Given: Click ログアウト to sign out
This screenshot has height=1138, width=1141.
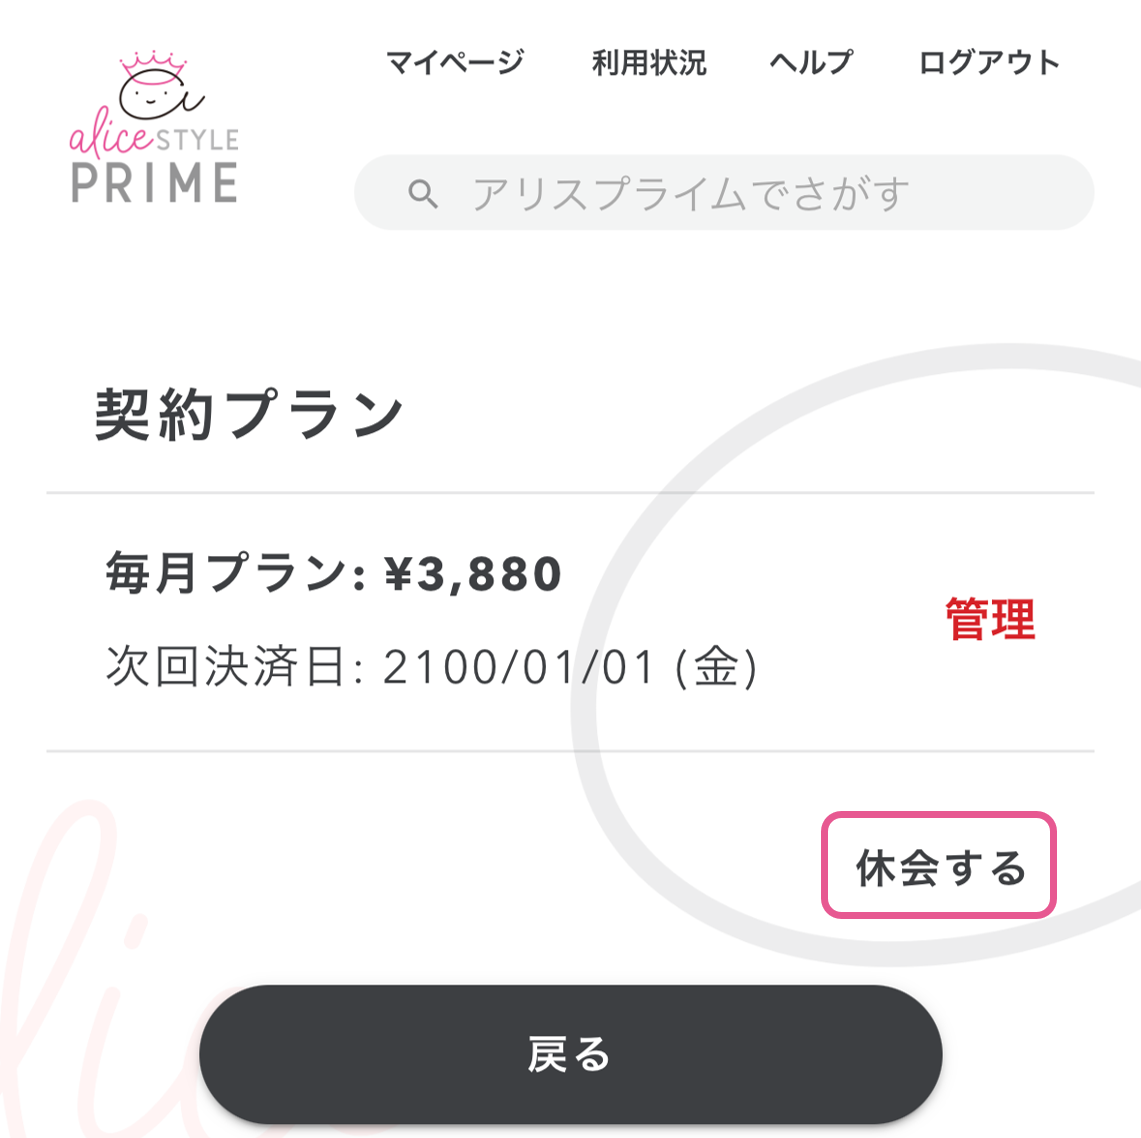Looking at the screenshot, I should [x=991, y=62].
